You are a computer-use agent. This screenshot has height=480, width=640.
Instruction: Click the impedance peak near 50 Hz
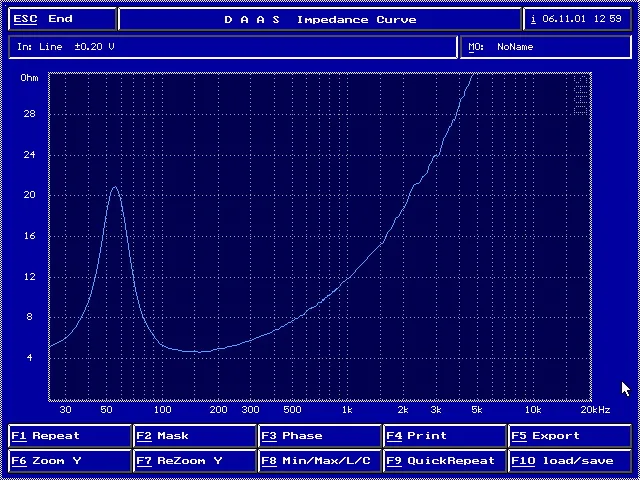pos(115,188)
